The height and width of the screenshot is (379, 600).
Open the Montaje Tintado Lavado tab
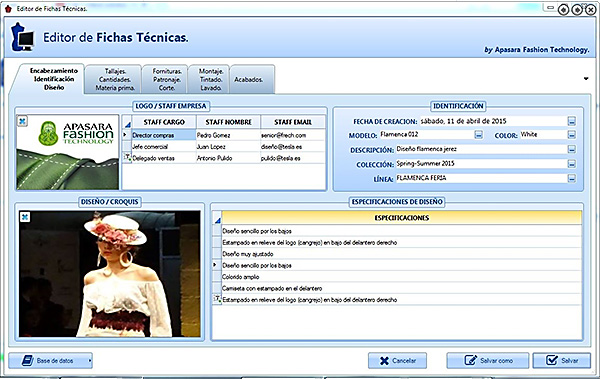[x=210, y=79]
